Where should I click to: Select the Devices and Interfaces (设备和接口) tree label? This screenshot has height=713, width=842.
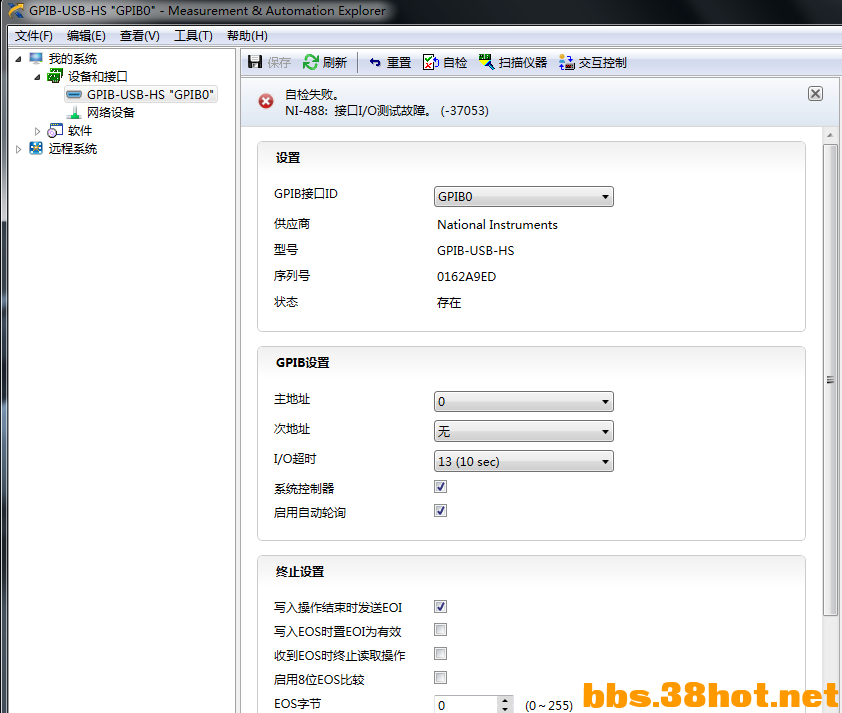(97, 76)
